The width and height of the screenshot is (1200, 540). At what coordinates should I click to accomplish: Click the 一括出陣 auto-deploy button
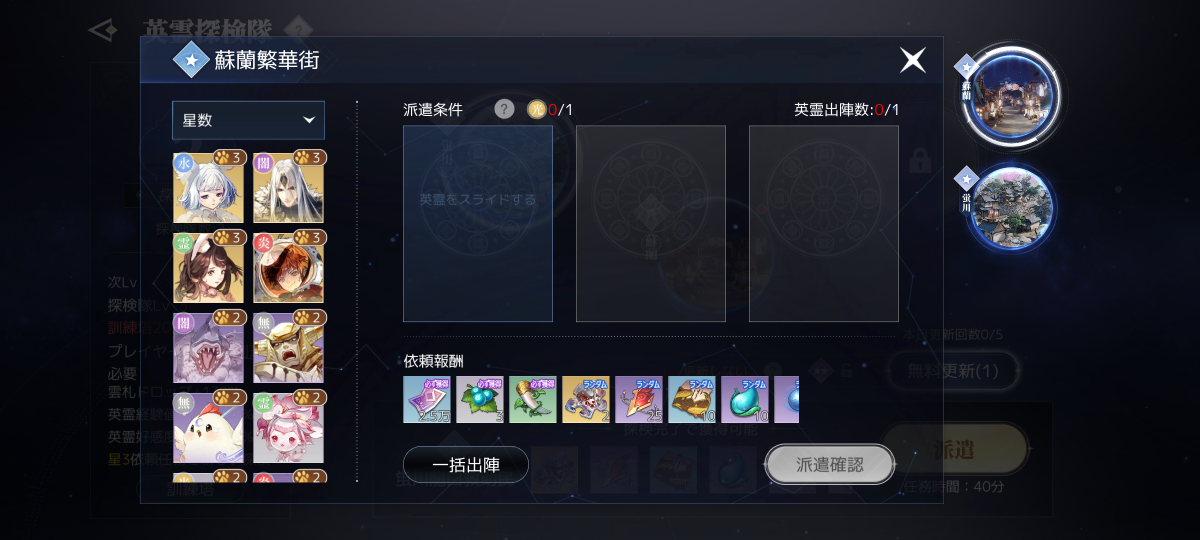coord(466,464)
